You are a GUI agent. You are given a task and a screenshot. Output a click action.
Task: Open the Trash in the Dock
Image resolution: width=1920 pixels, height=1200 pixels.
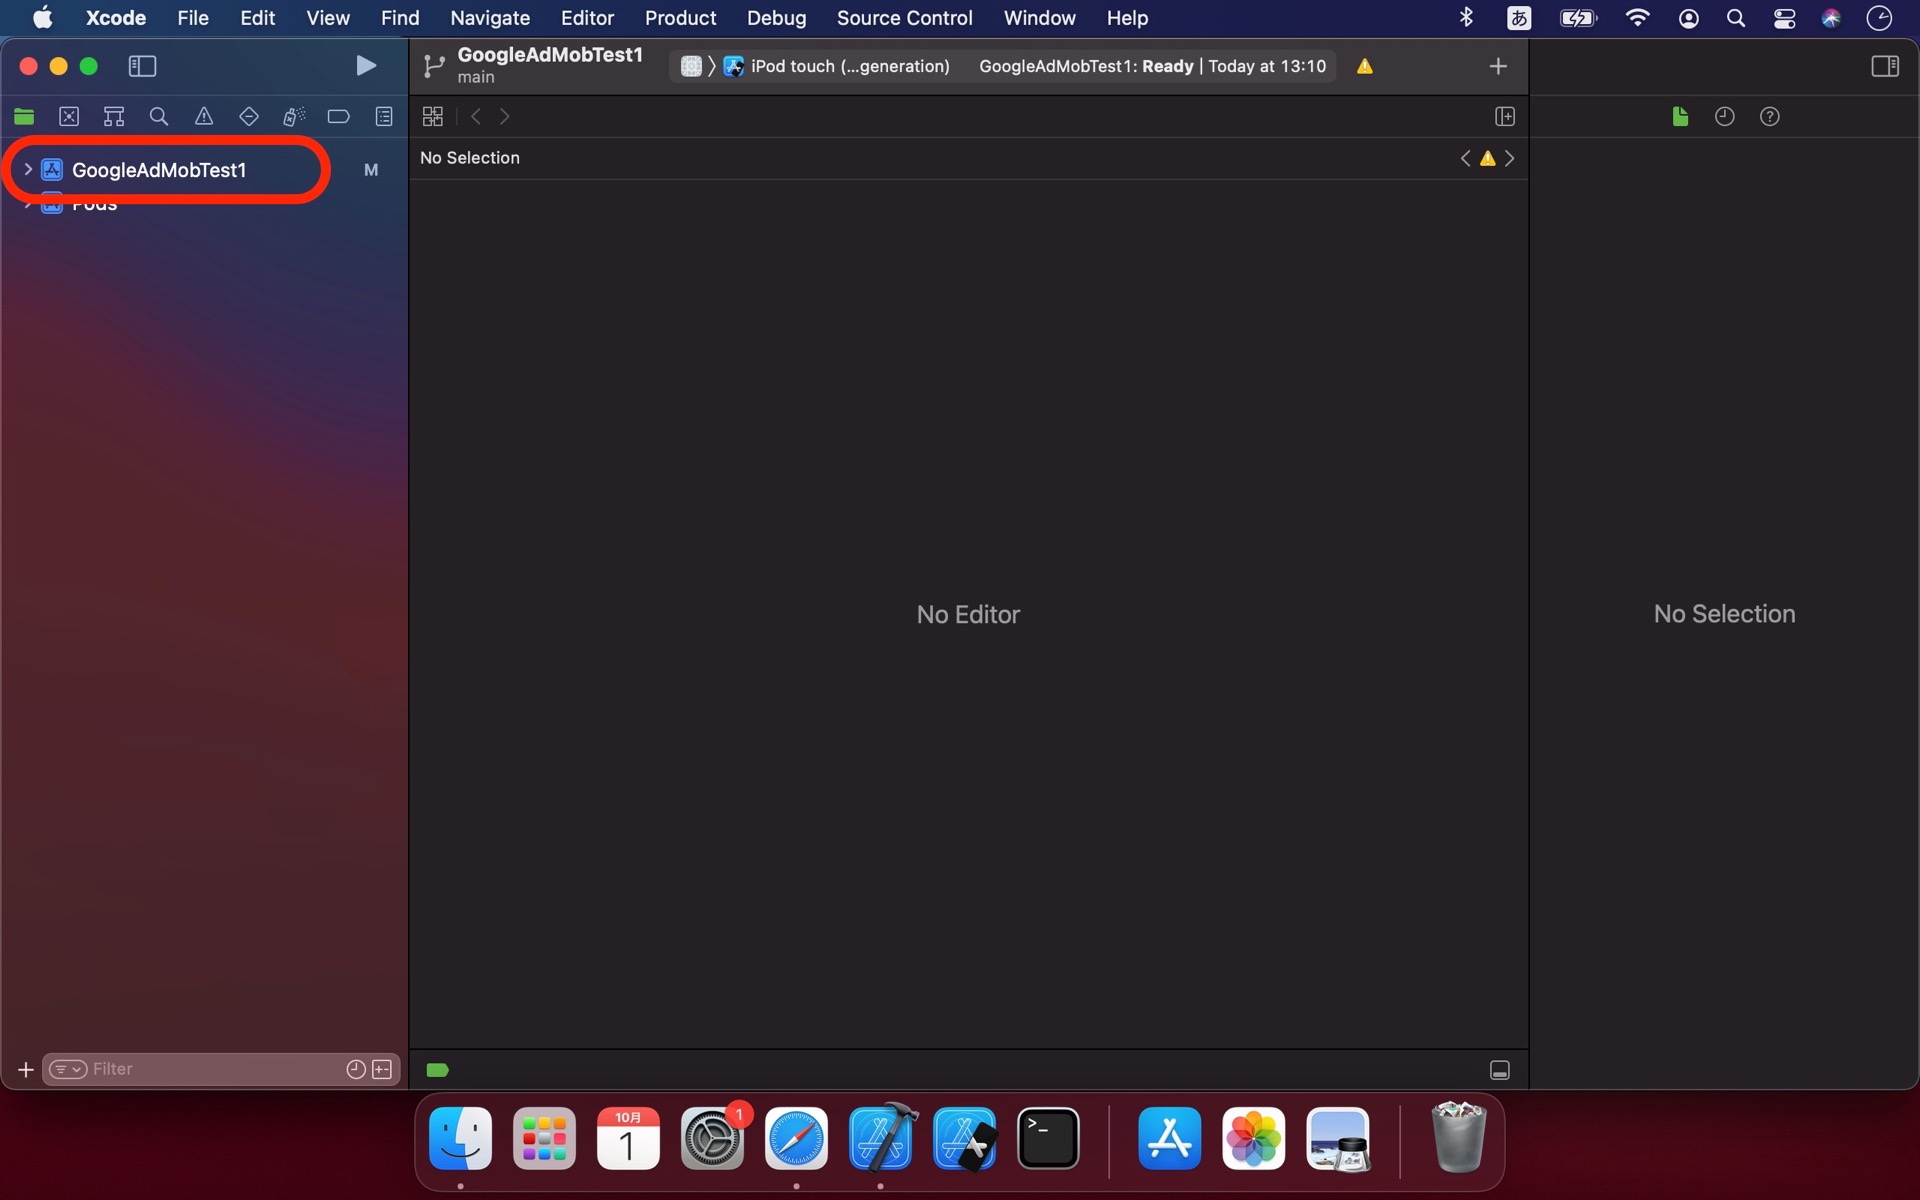[x=1459, y=1138]
